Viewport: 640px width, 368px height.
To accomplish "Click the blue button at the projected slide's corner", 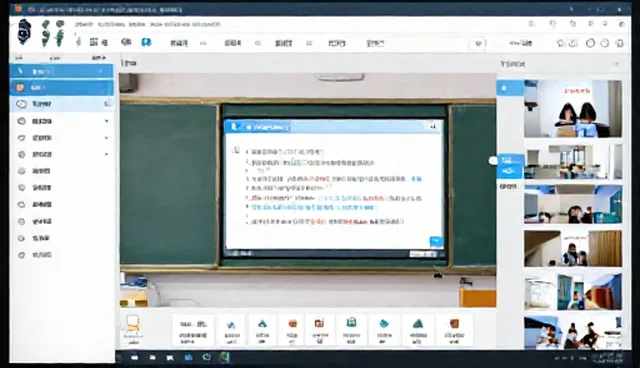I will tap(436, 242).
